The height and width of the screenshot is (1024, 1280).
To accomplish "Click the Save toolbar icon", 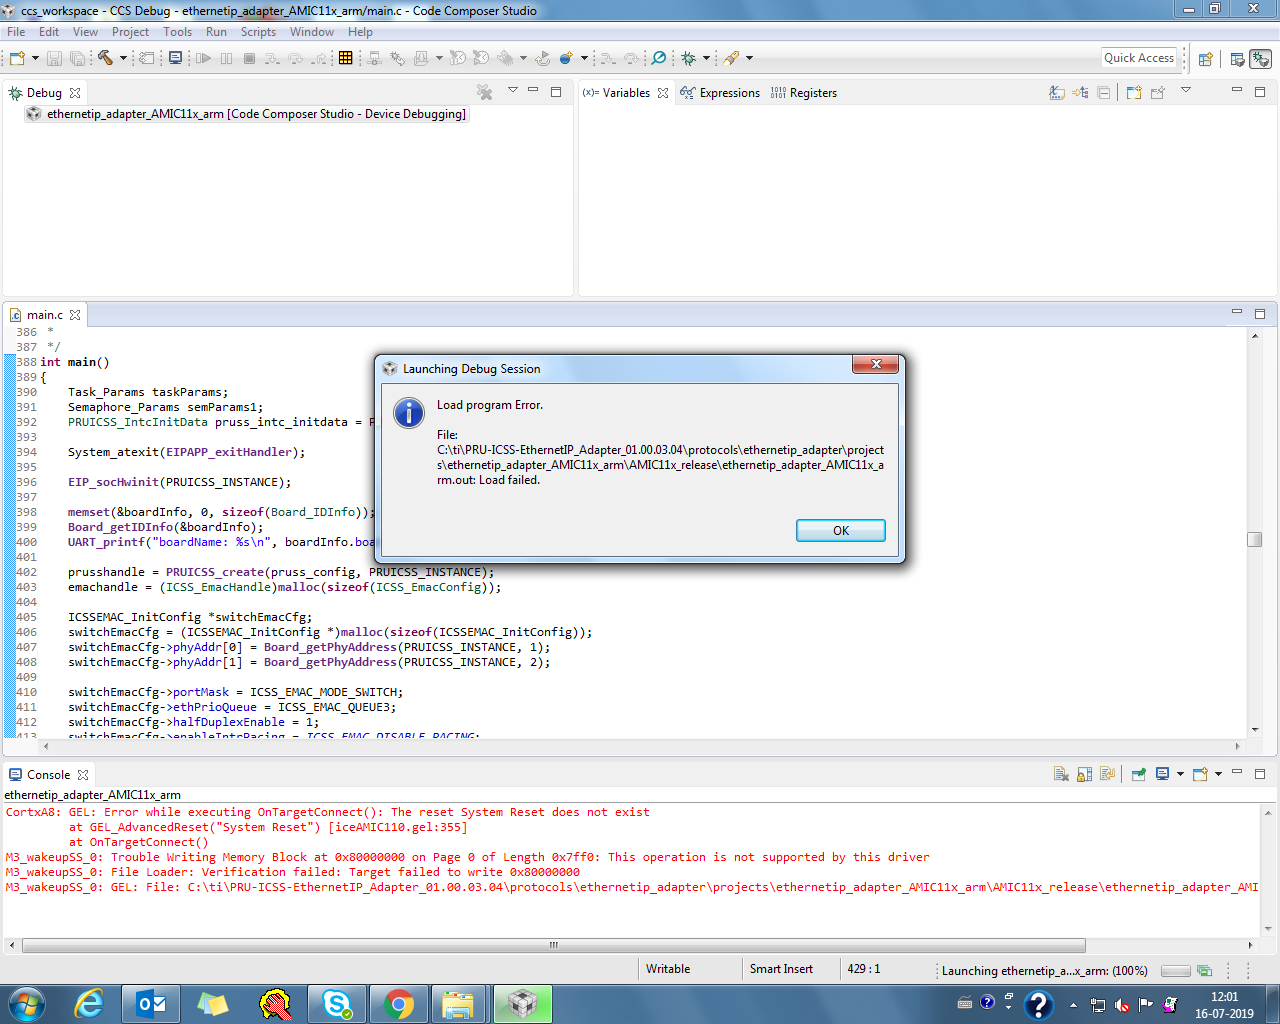I will point(55,58).
